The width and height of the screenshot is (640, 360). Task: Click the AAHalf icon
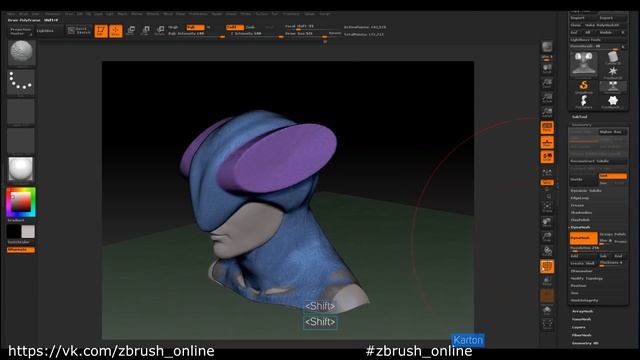547,112
